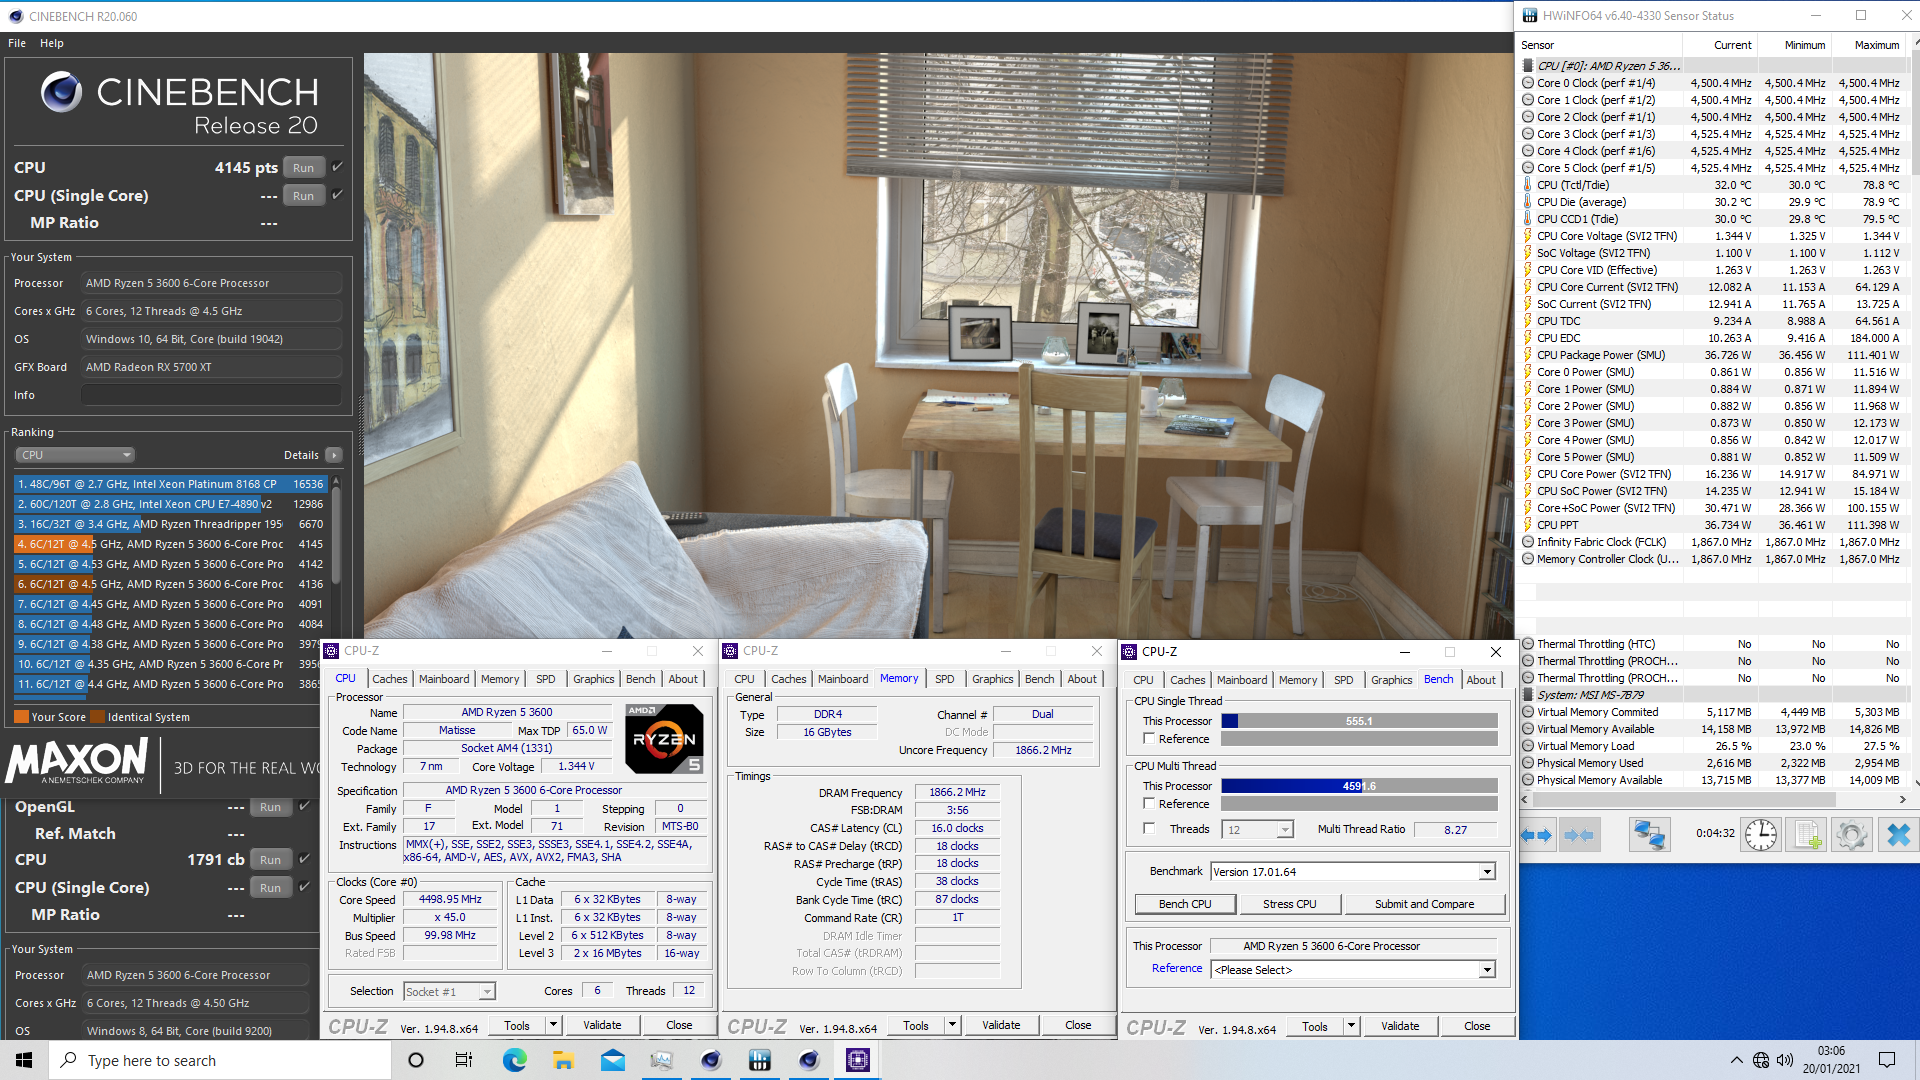The image size is (1920, 1080).
Task: Click the Cinebench Info input field
Action: coord(211,395)
